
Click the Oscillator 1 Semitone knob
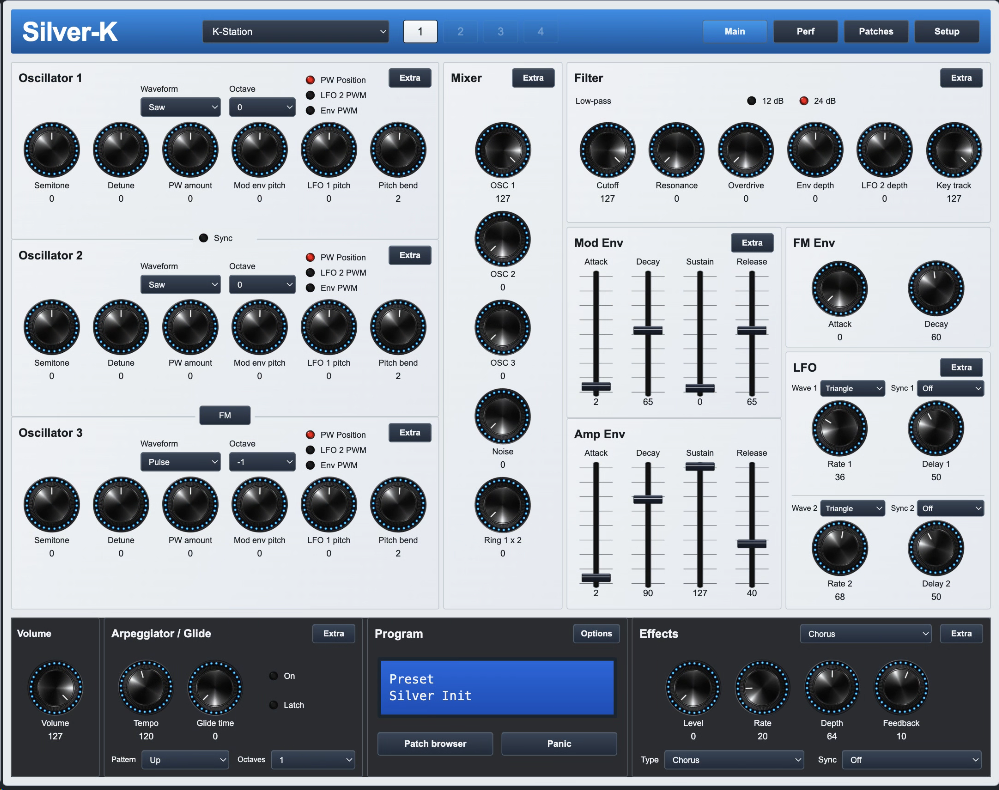click(52, 150)
